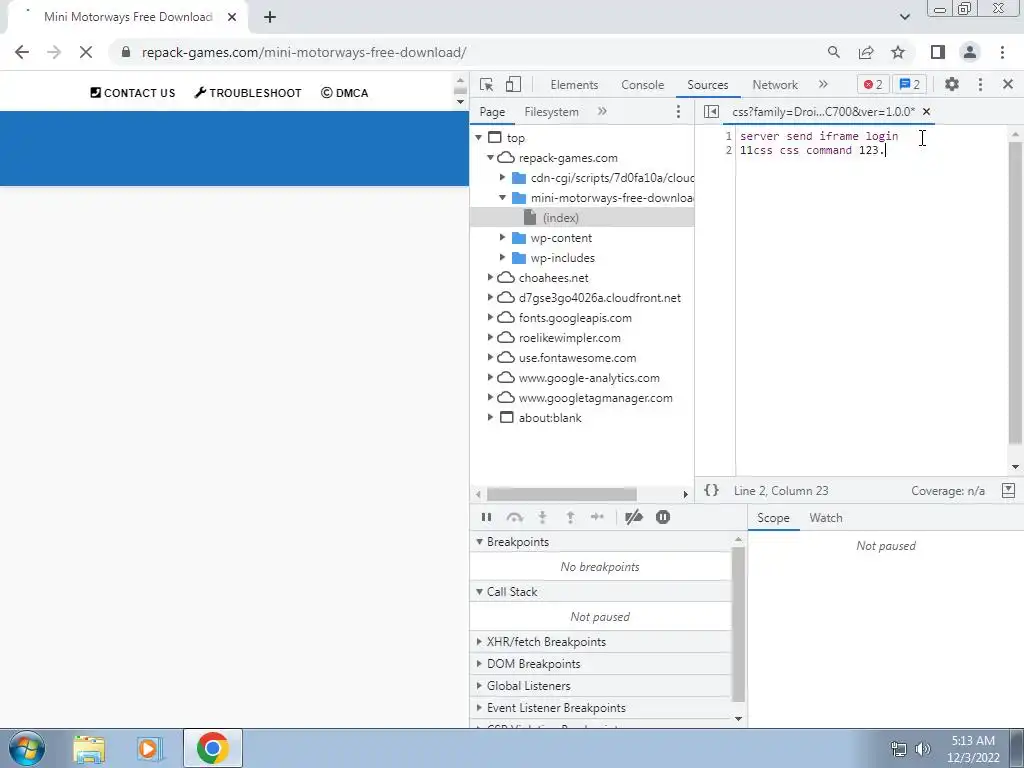The width and height of the screenshot is (1024, 768).
Task: Collapse the top frame tree node
Action: (479, 137)
